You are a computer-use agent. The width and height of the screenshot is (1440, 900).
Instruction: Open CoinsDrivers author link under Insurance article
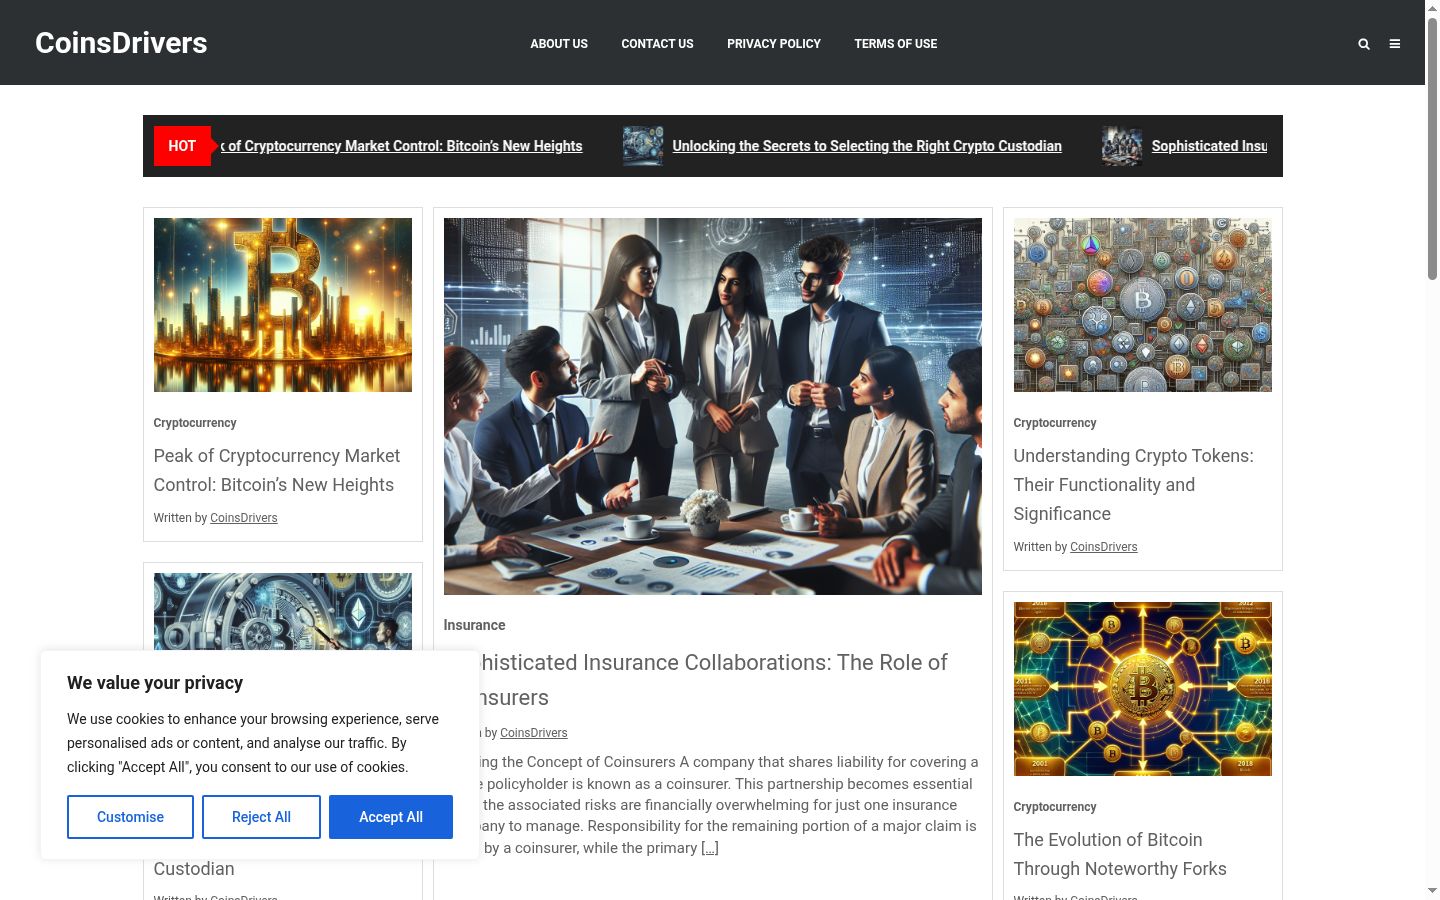click(534, 733)
